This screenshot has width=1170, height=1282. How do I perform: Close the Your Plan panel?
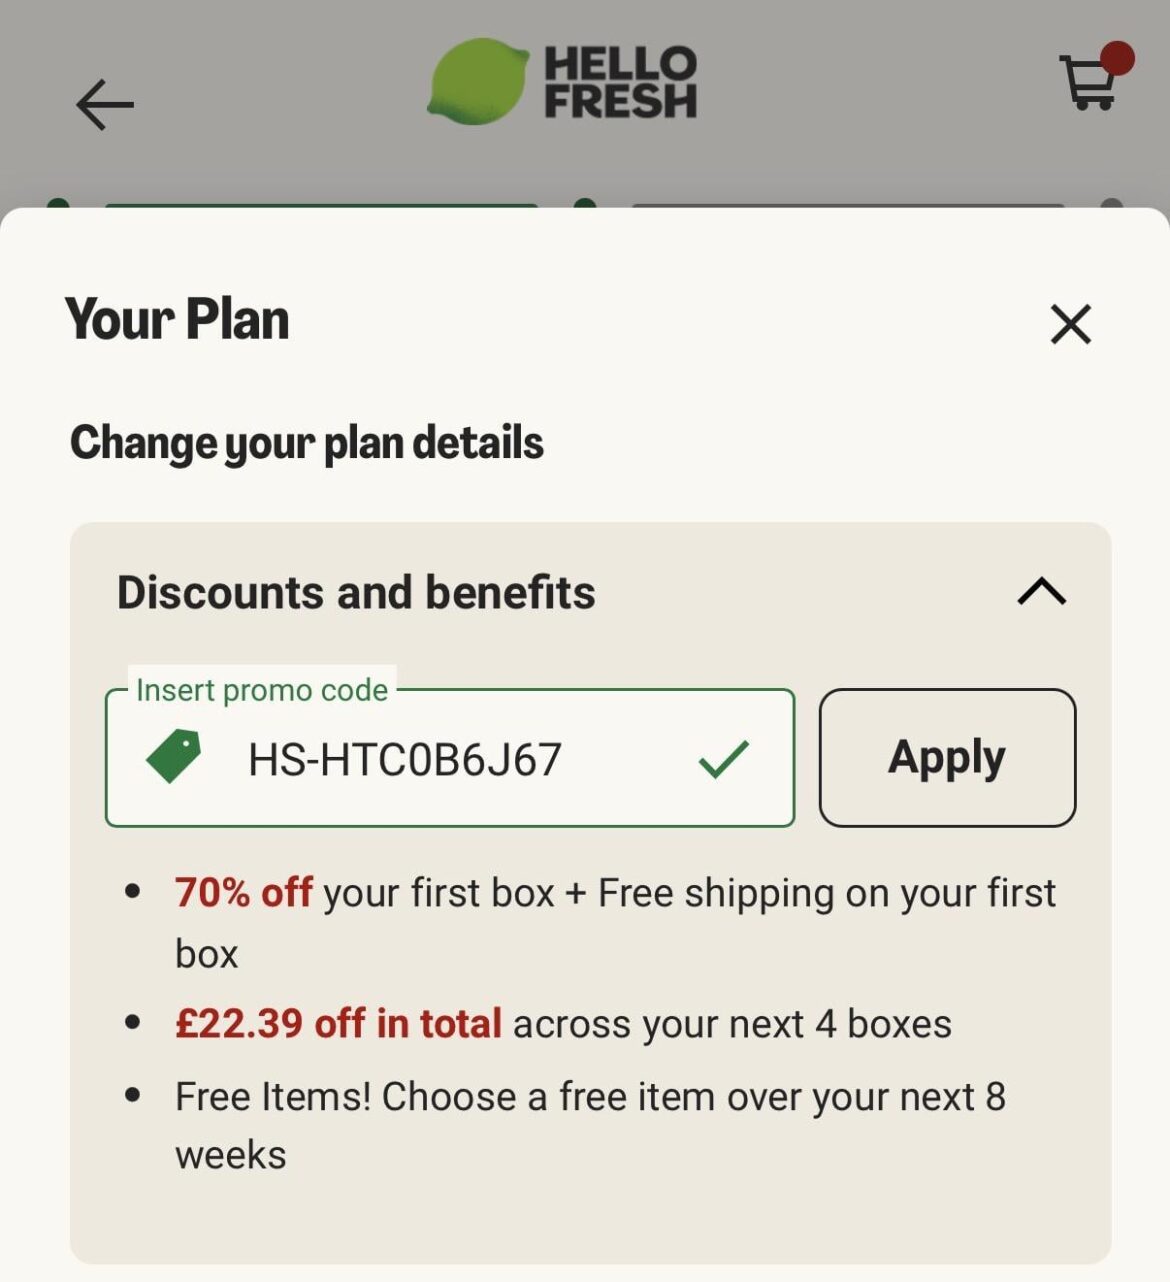point(1069,324)
